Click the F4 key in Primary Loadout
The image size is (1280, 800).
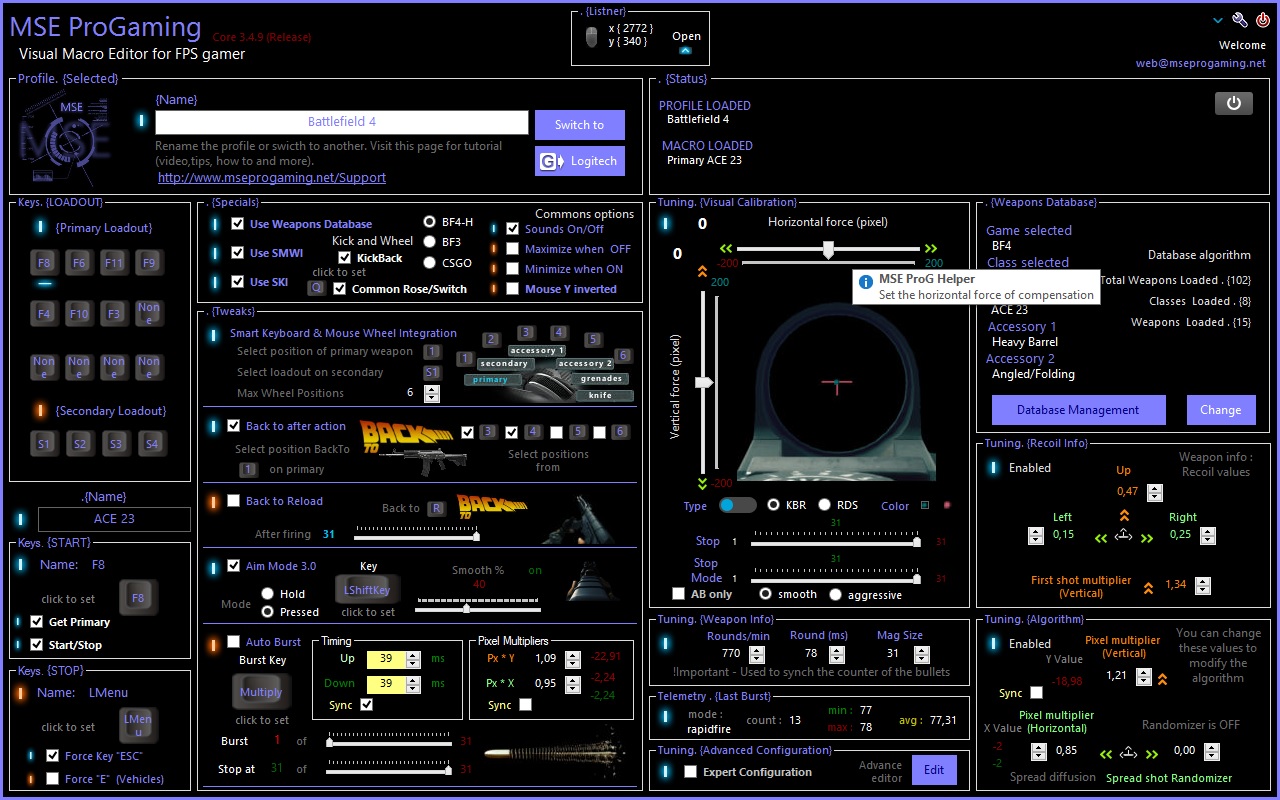point(44,313)
